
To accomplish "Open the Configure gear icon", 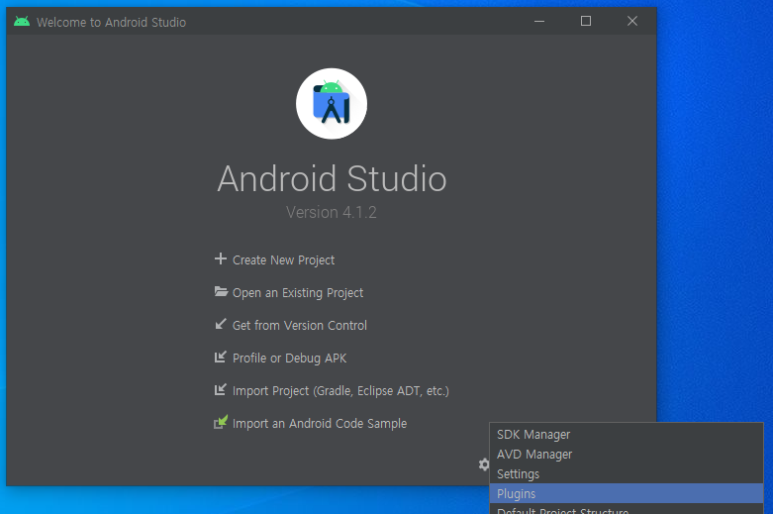I will tap(484, 464).
